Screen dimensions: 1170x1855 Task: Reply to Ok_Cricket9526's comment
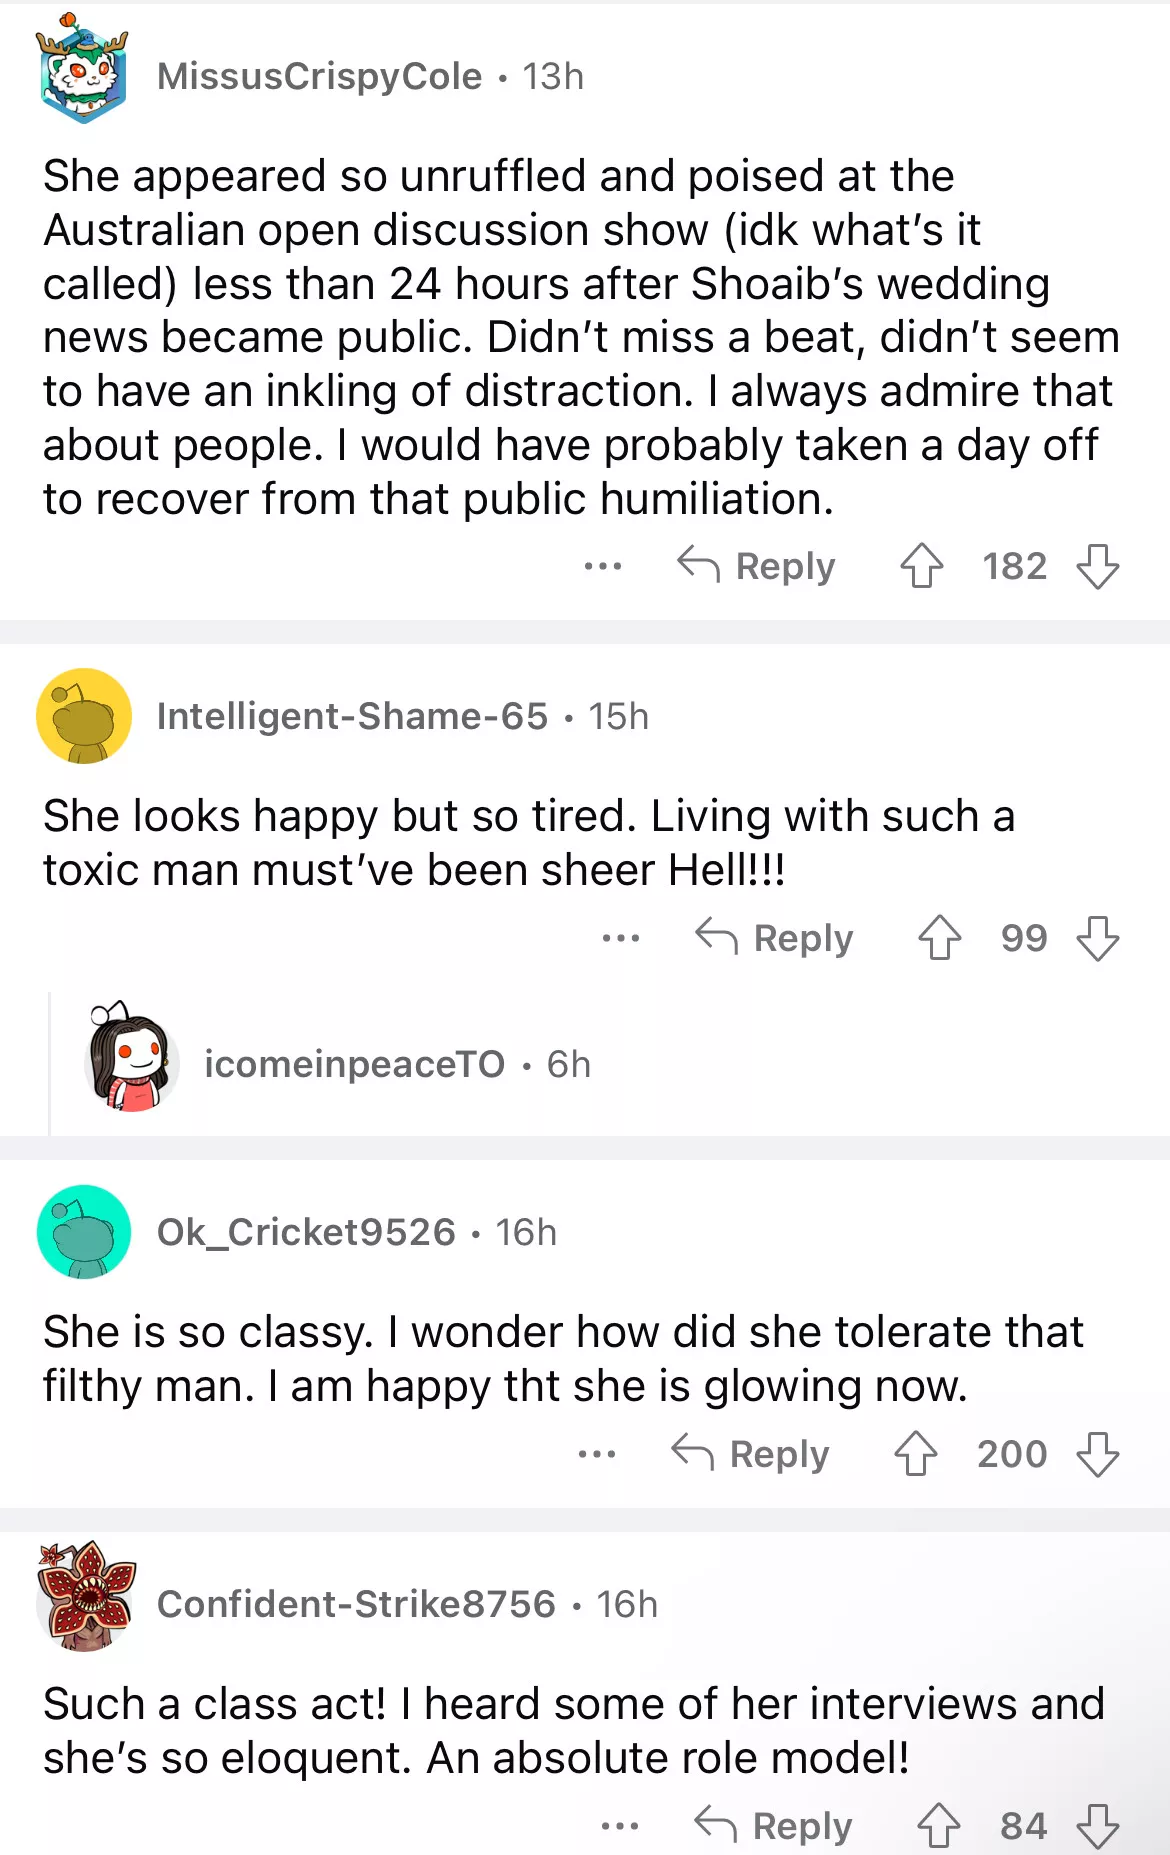click(x=751, y=1454)
